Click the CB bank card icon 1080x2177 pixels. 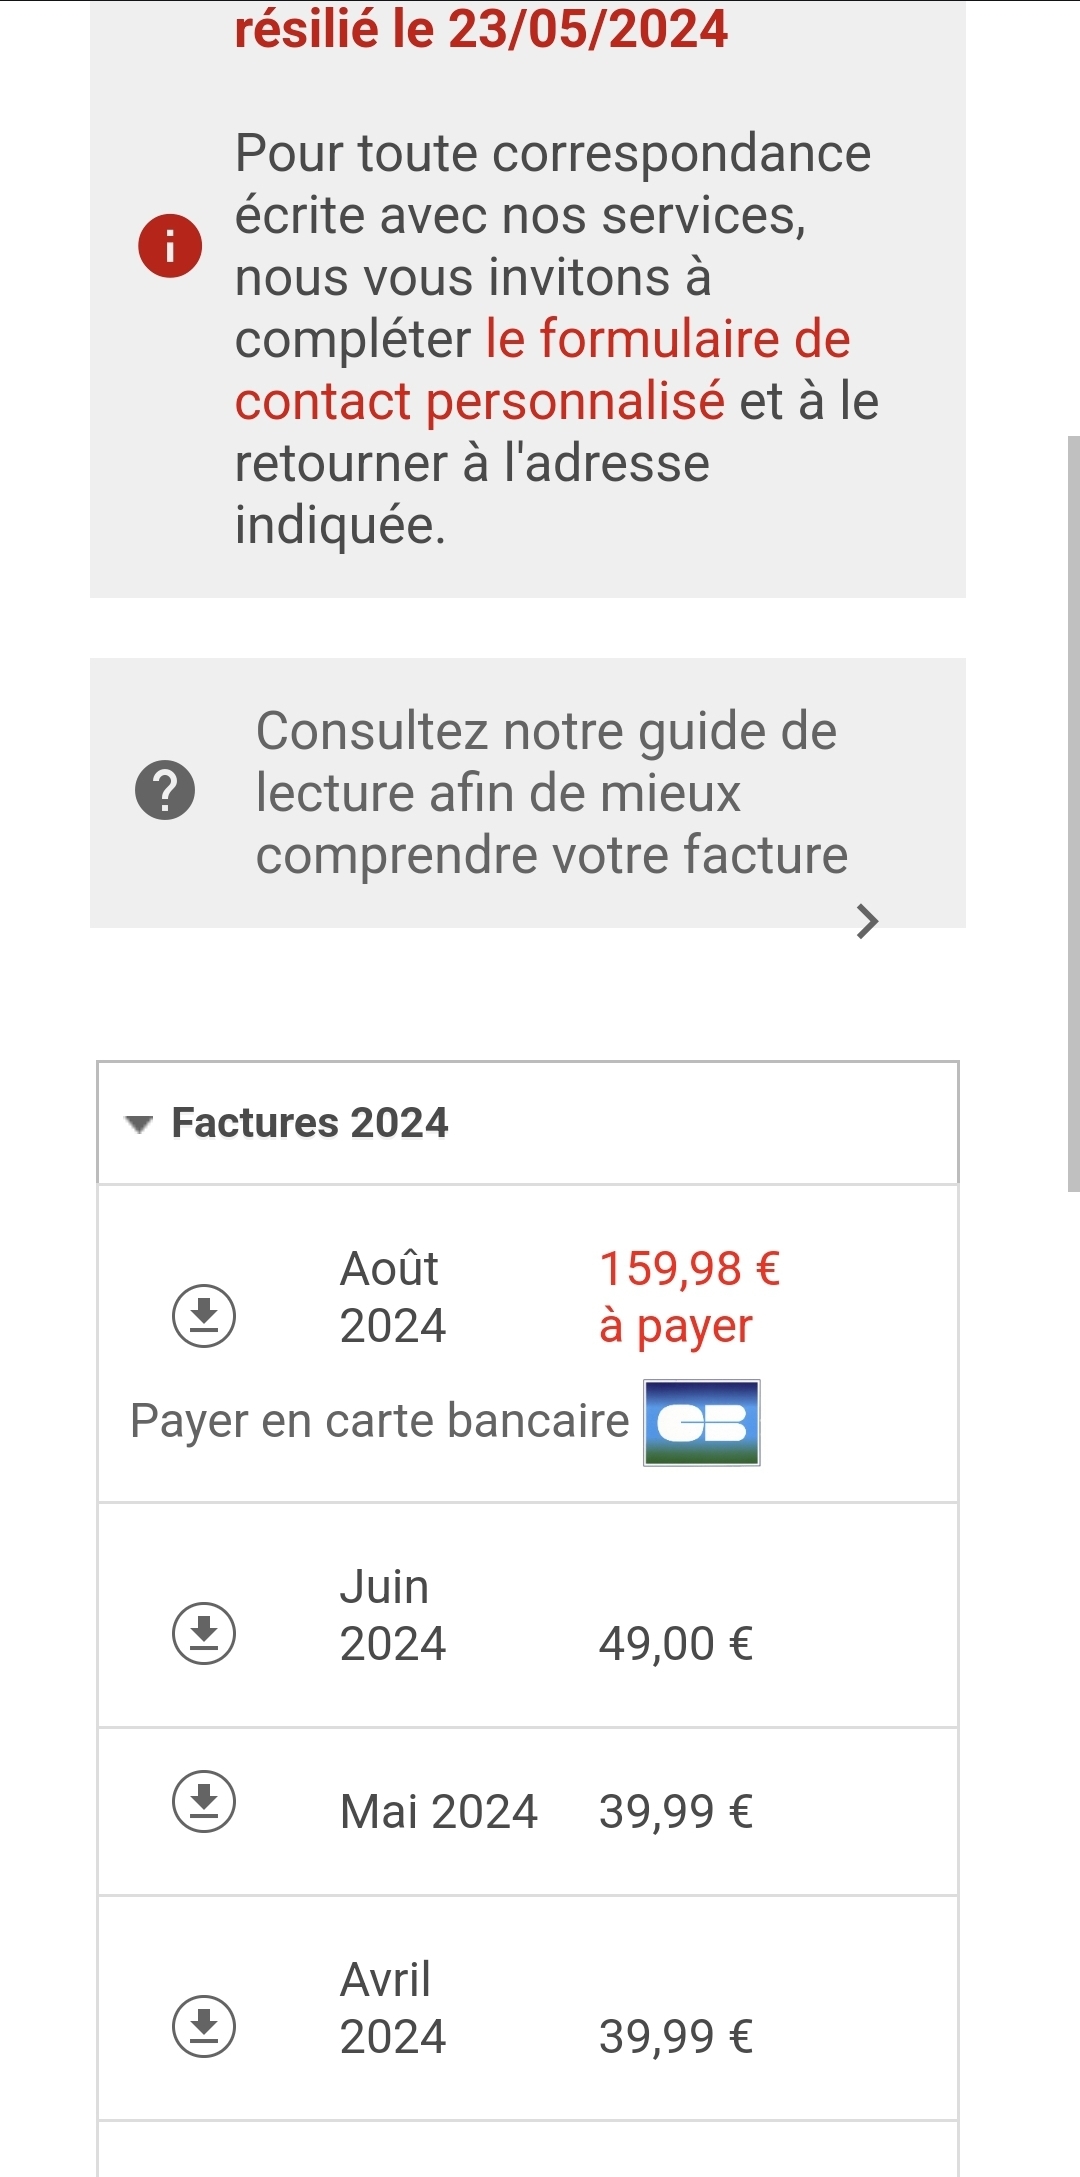point(701,1422)
